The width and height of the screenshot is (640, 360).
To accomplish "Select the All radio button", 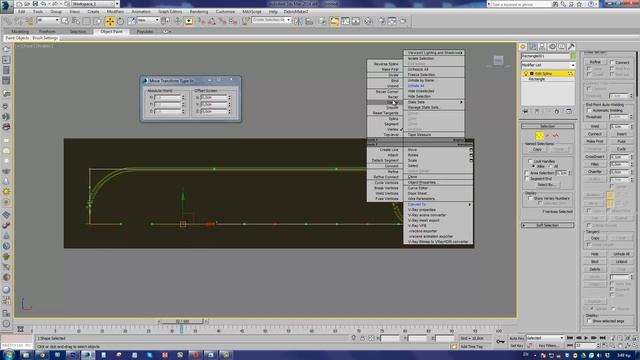I will click(x=550, y=167).
